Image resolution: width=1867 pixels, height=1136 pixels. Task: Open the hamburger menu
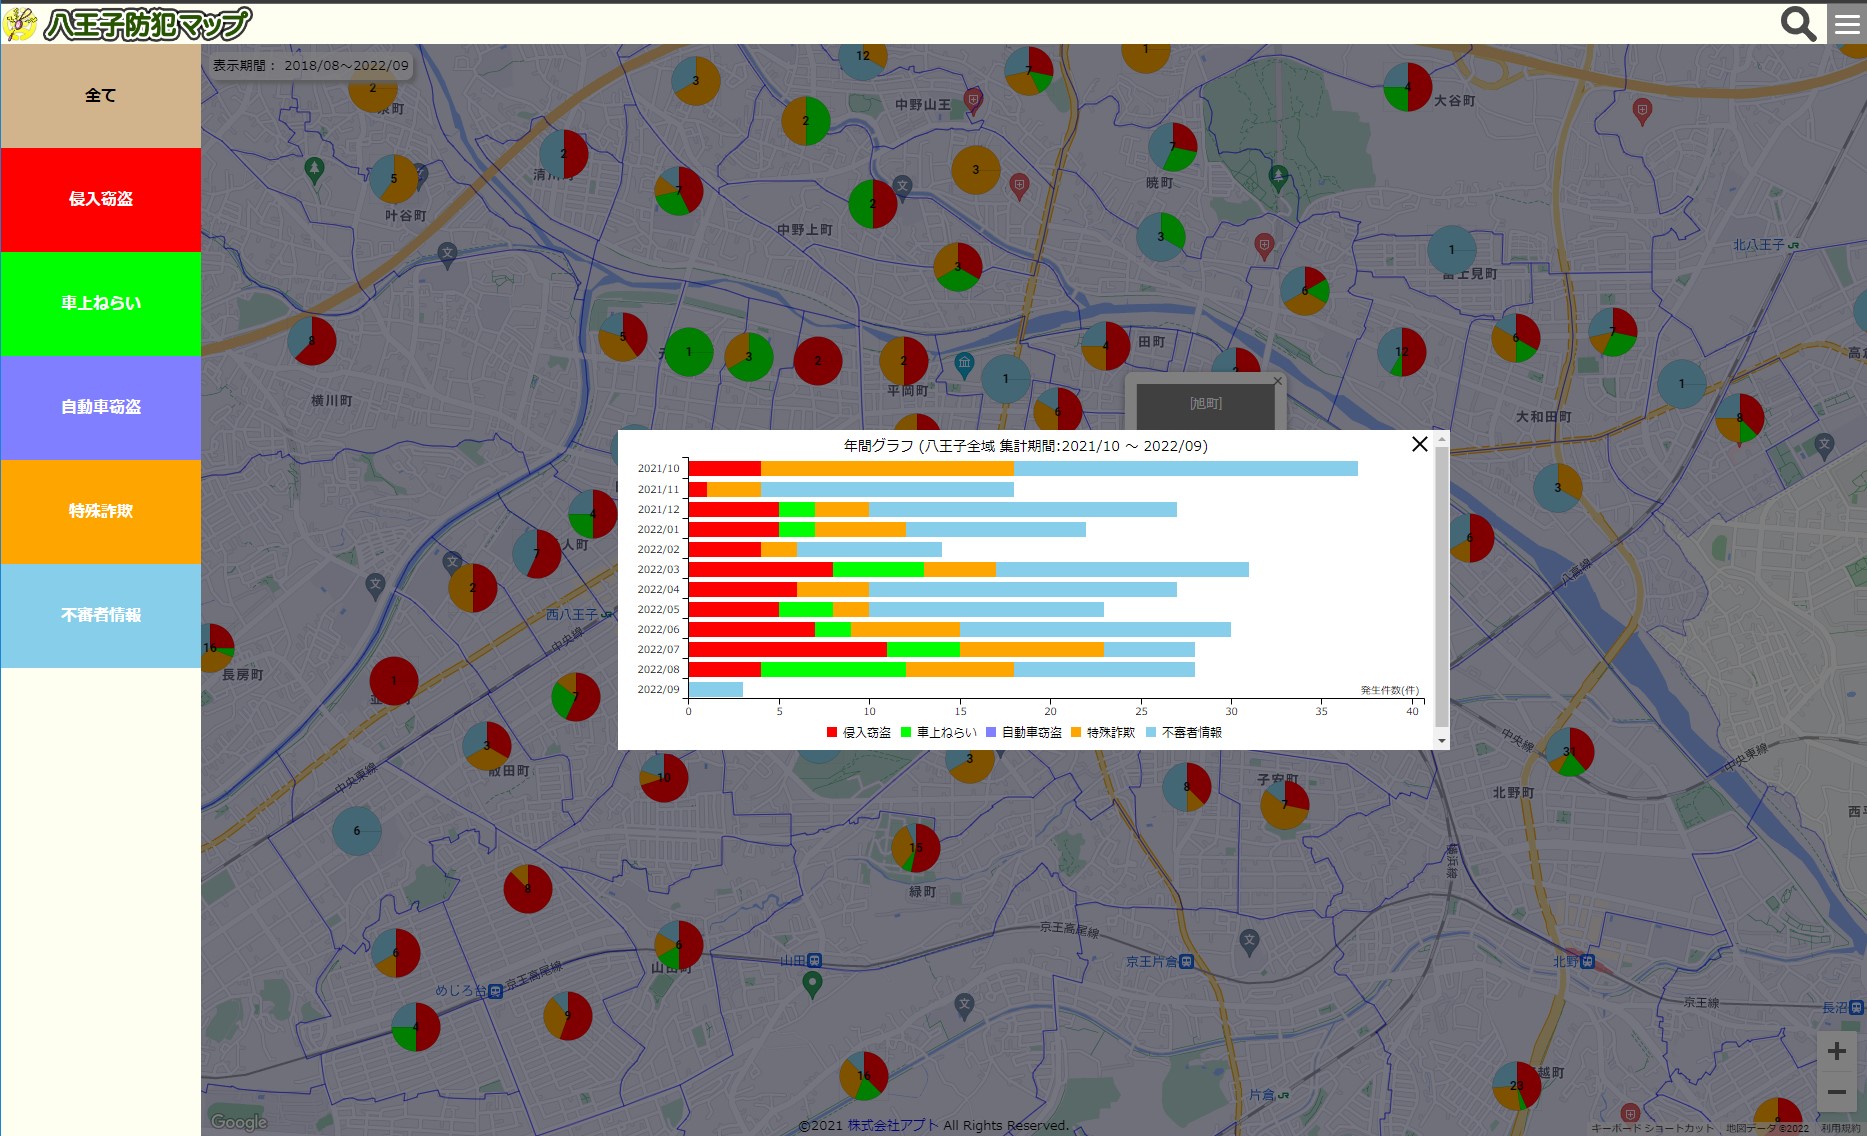1847,23
